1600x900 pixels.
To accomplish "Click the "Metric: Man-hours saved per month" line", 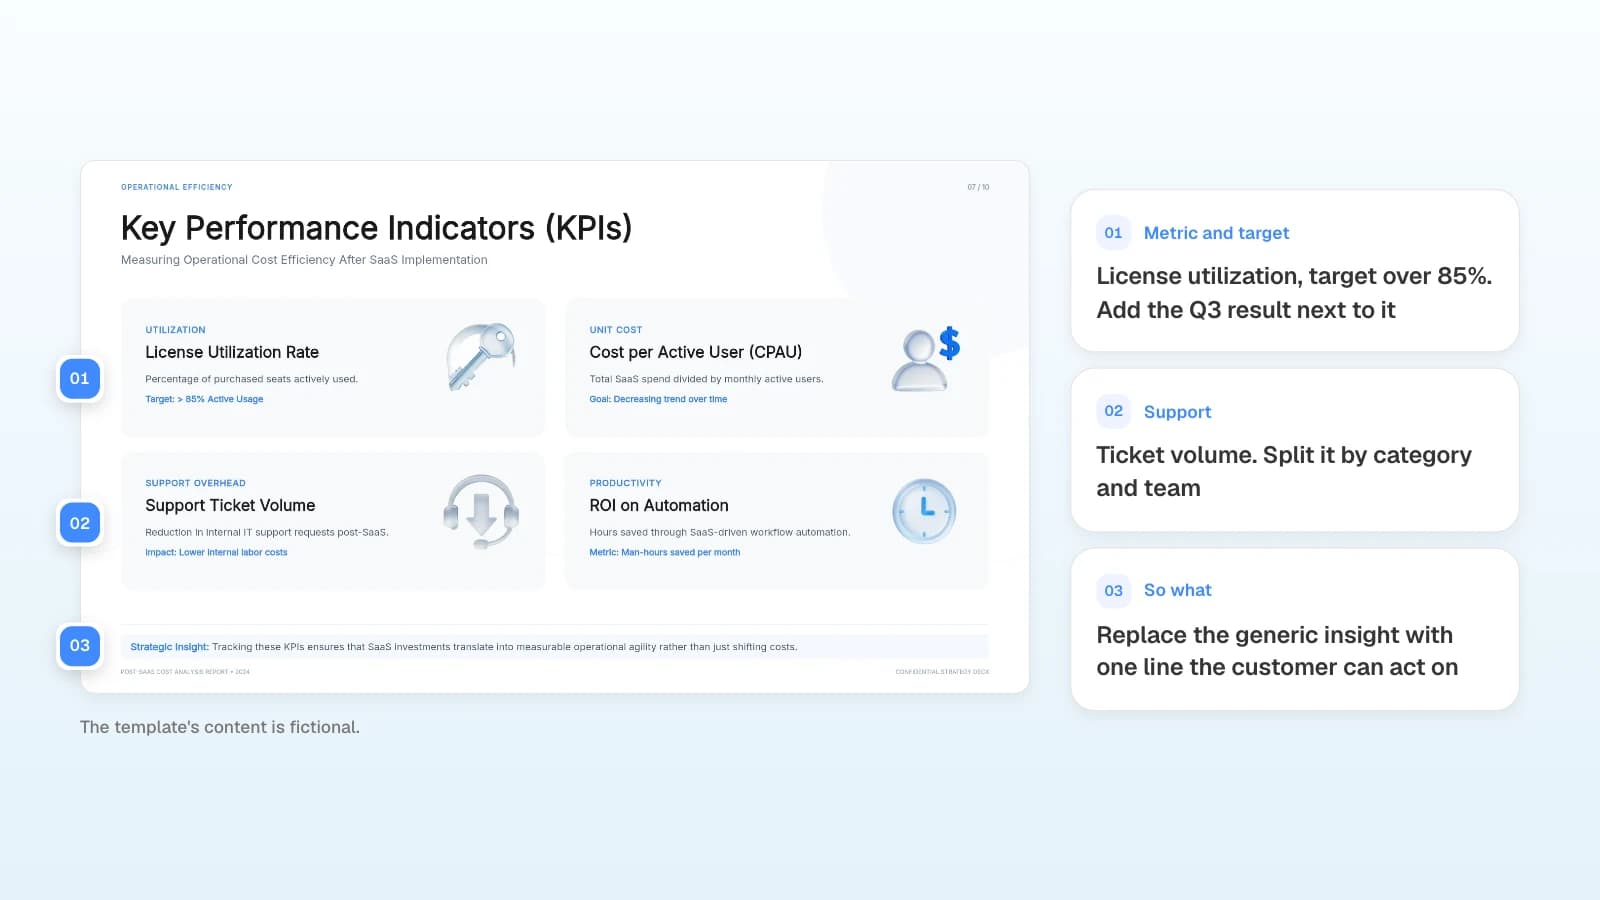I will [665, 553].
